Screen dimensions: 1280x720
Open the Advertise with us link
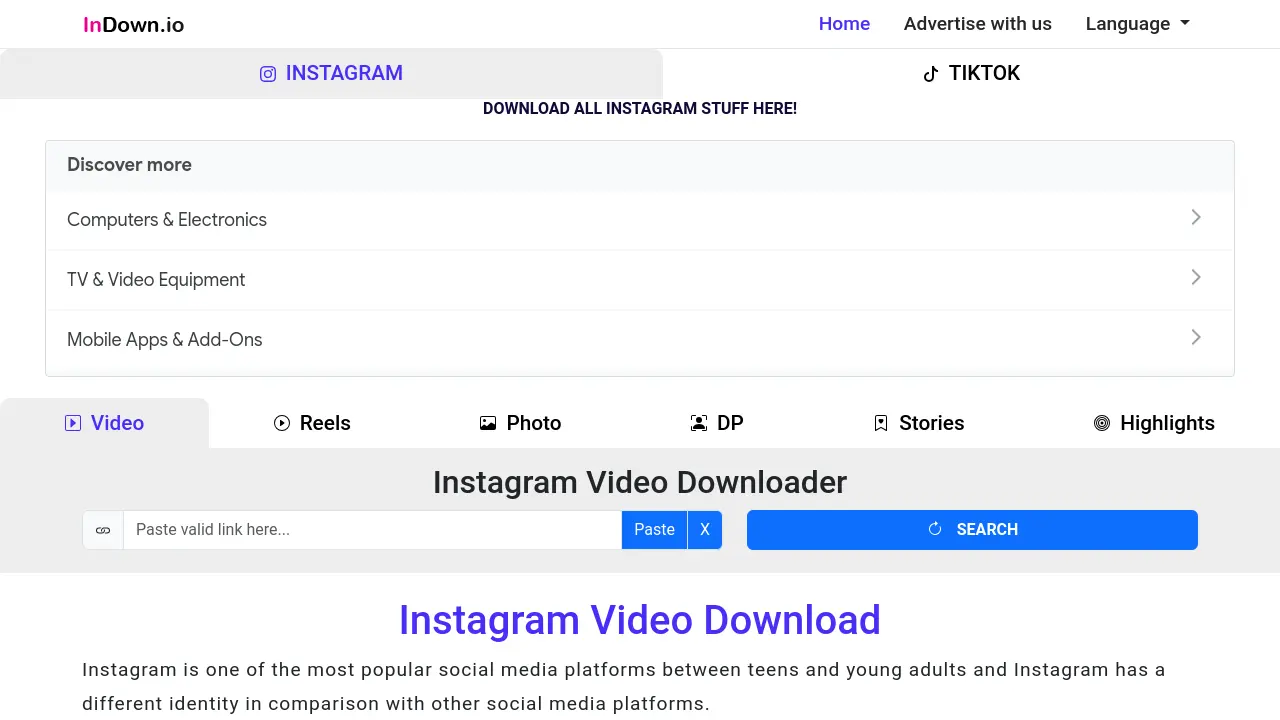(978, 24)
